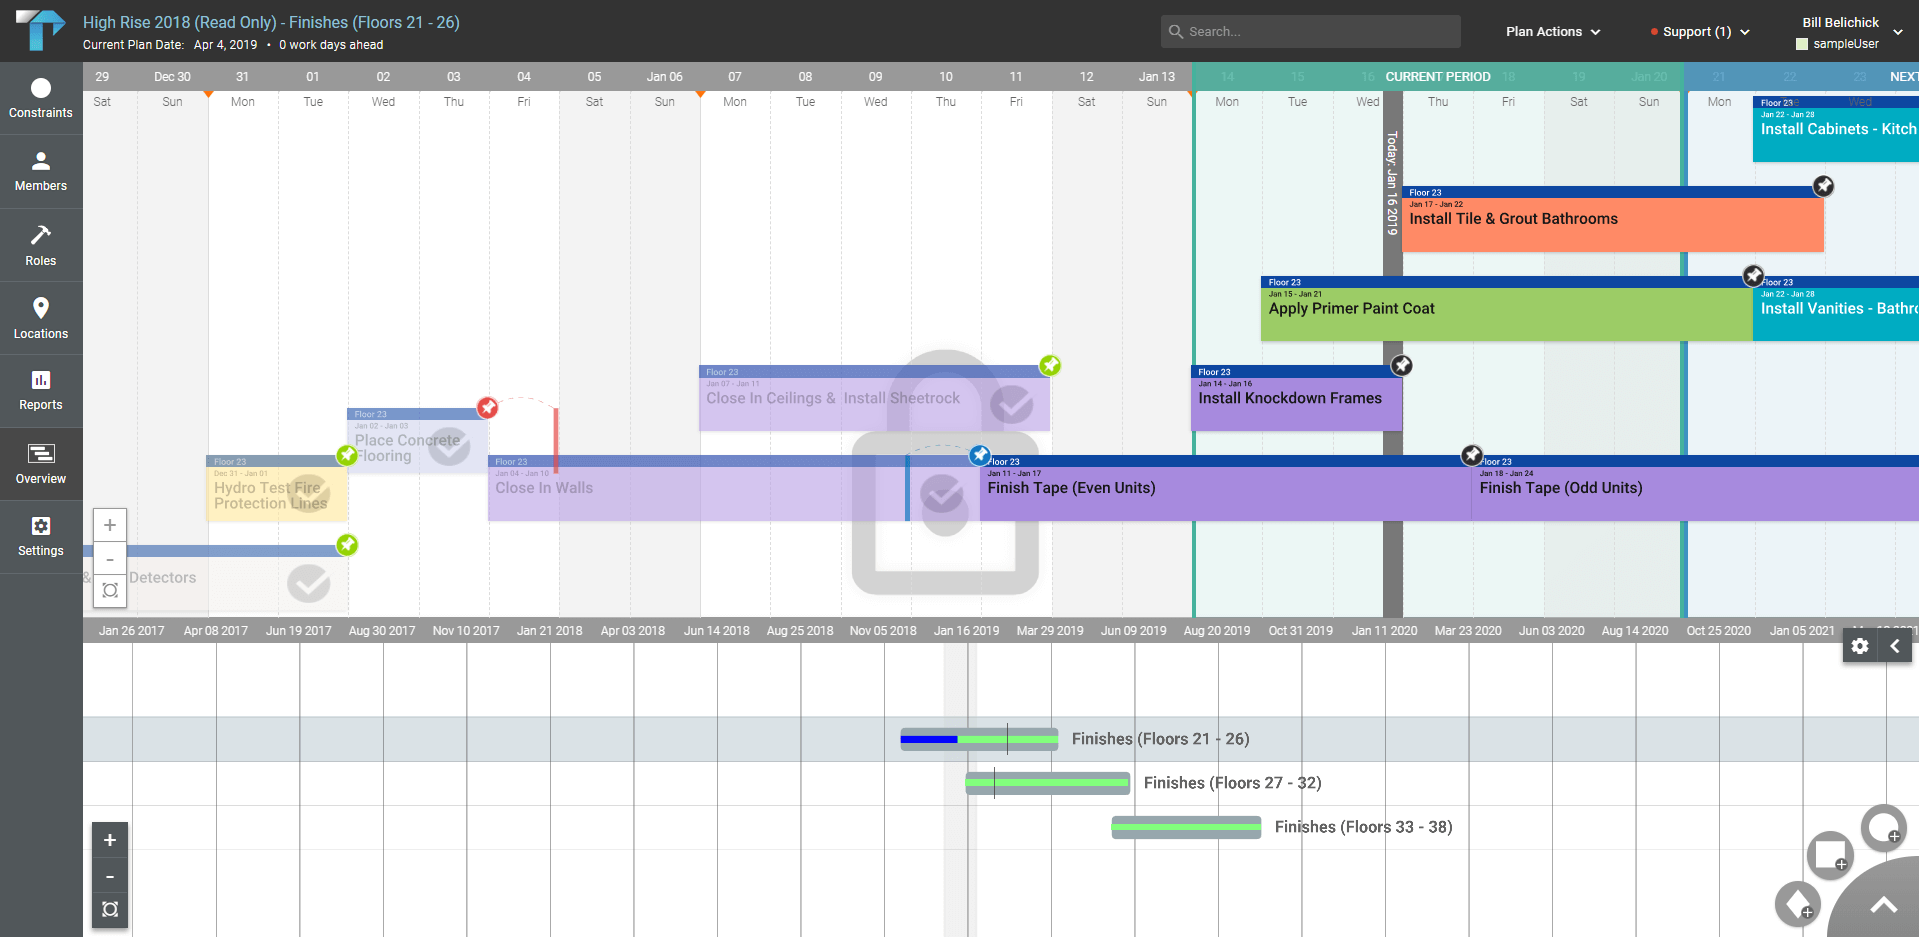Open the Roles panel
Image resolution: width=1919 pixels, height=937 pixels.
41,244
